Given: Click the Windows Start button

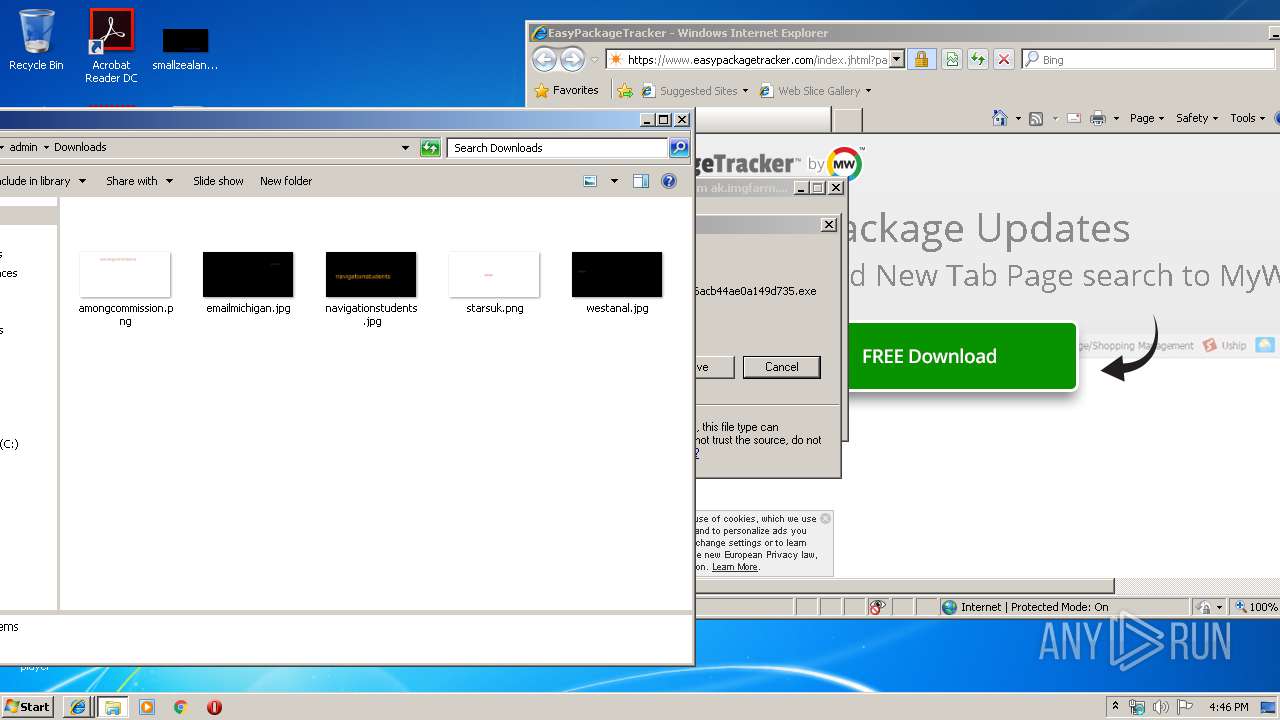Looking at the screenshot, I should point(27,707).
